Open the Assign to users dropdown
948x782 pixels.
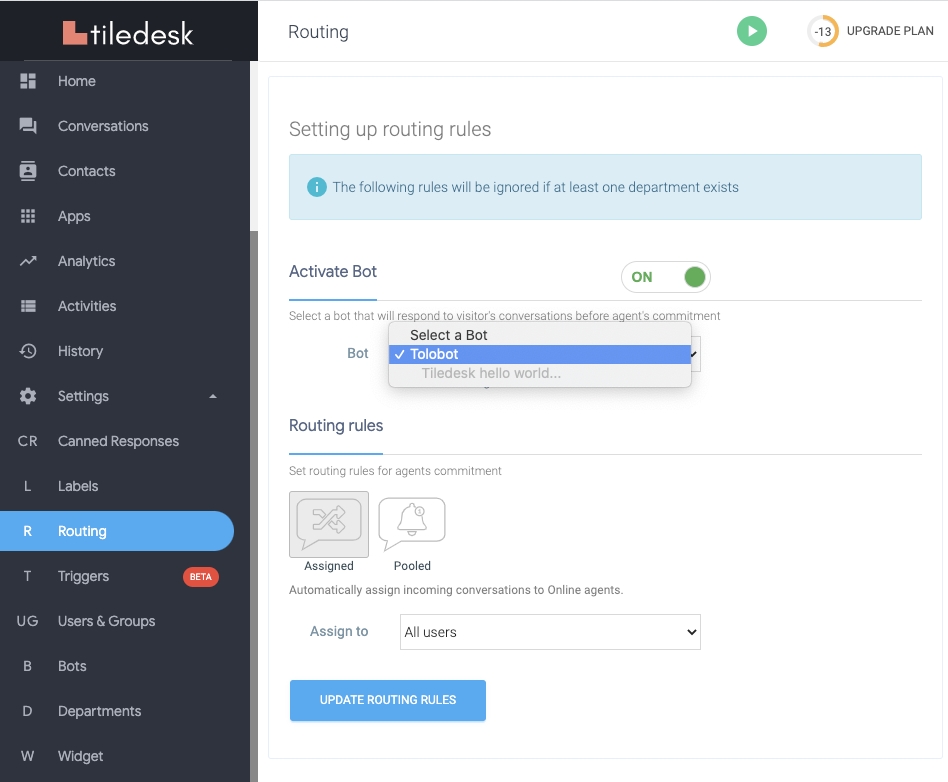pos(550,632)
